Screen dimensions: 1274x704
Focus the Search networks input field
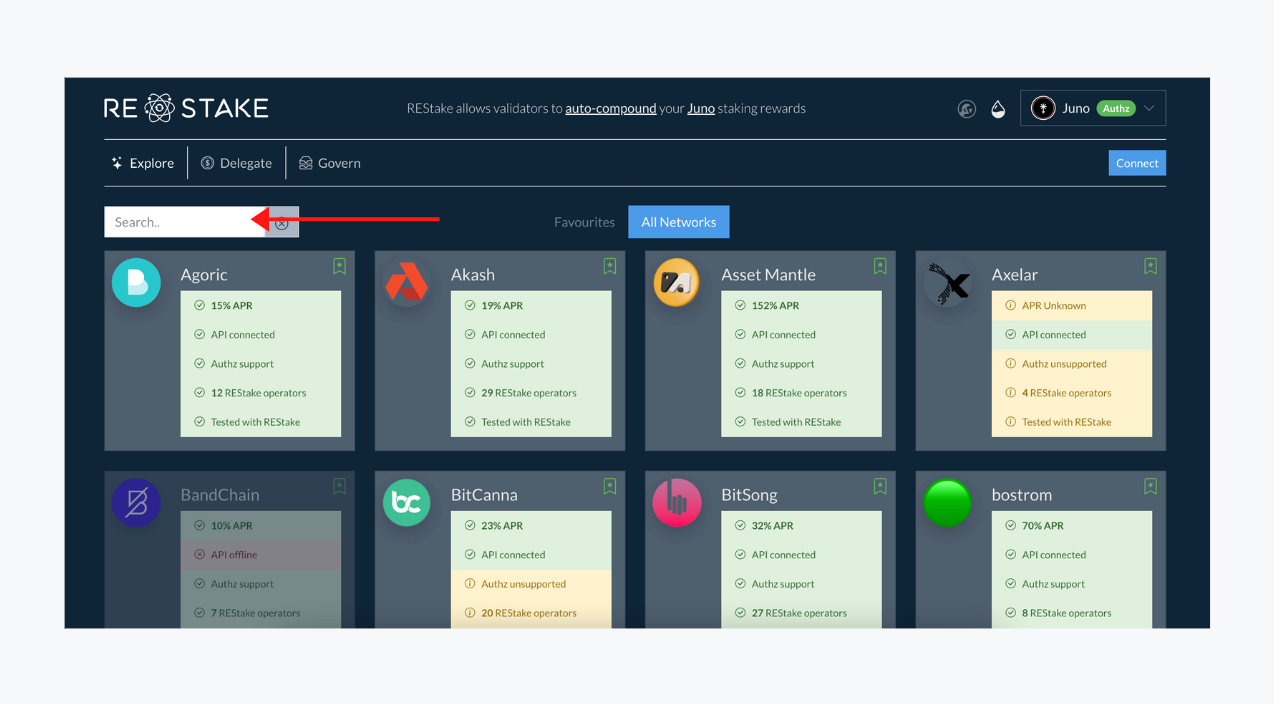coord(185,222)
